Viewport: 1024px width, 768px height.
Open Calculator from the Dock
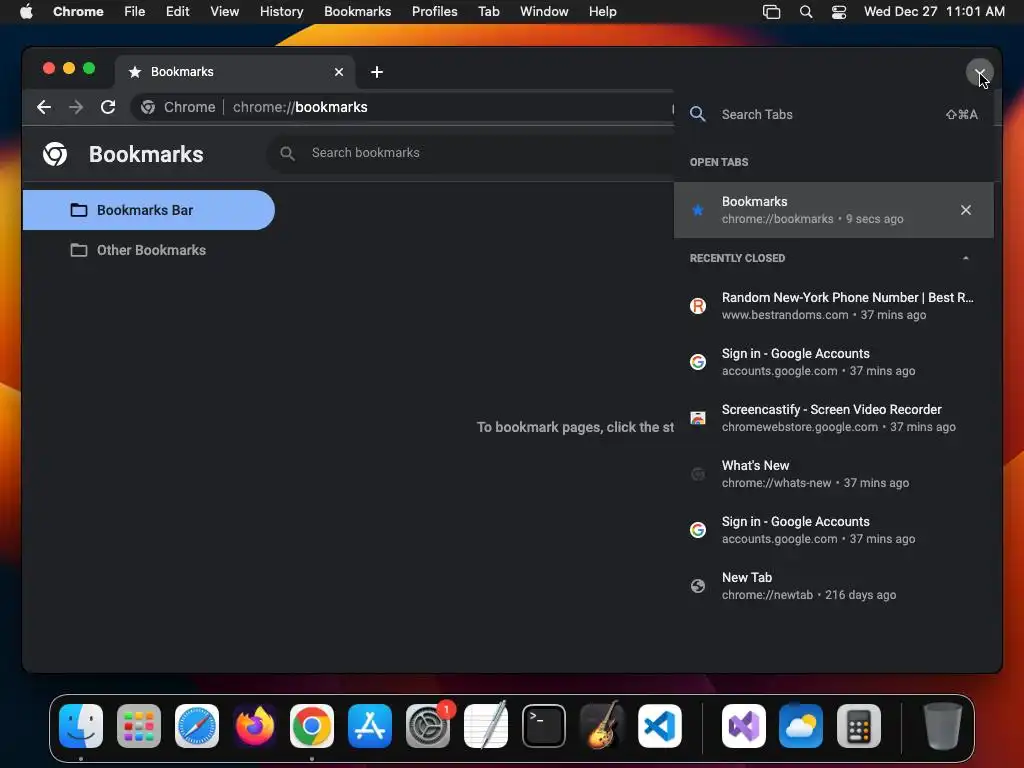click(859, 726)
